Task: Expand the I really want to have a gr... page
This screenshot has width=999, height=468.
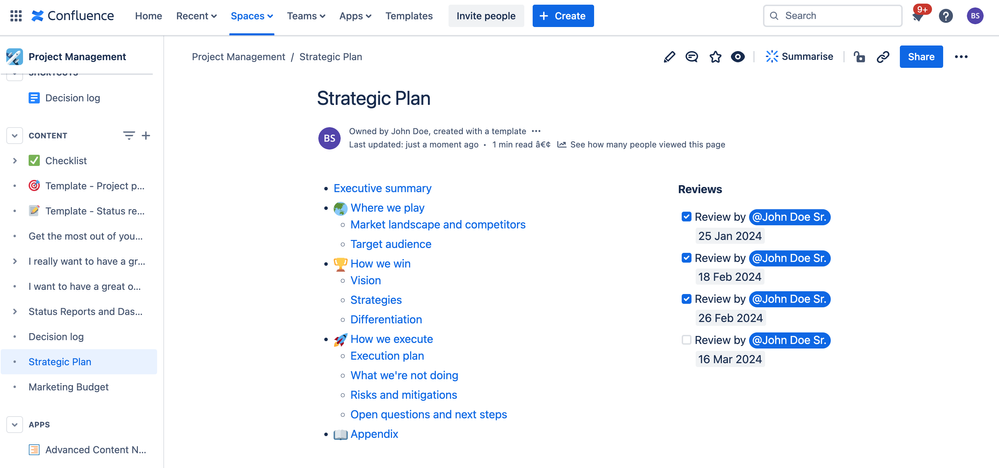Action: pyautogui.click(x=15, y=261)
